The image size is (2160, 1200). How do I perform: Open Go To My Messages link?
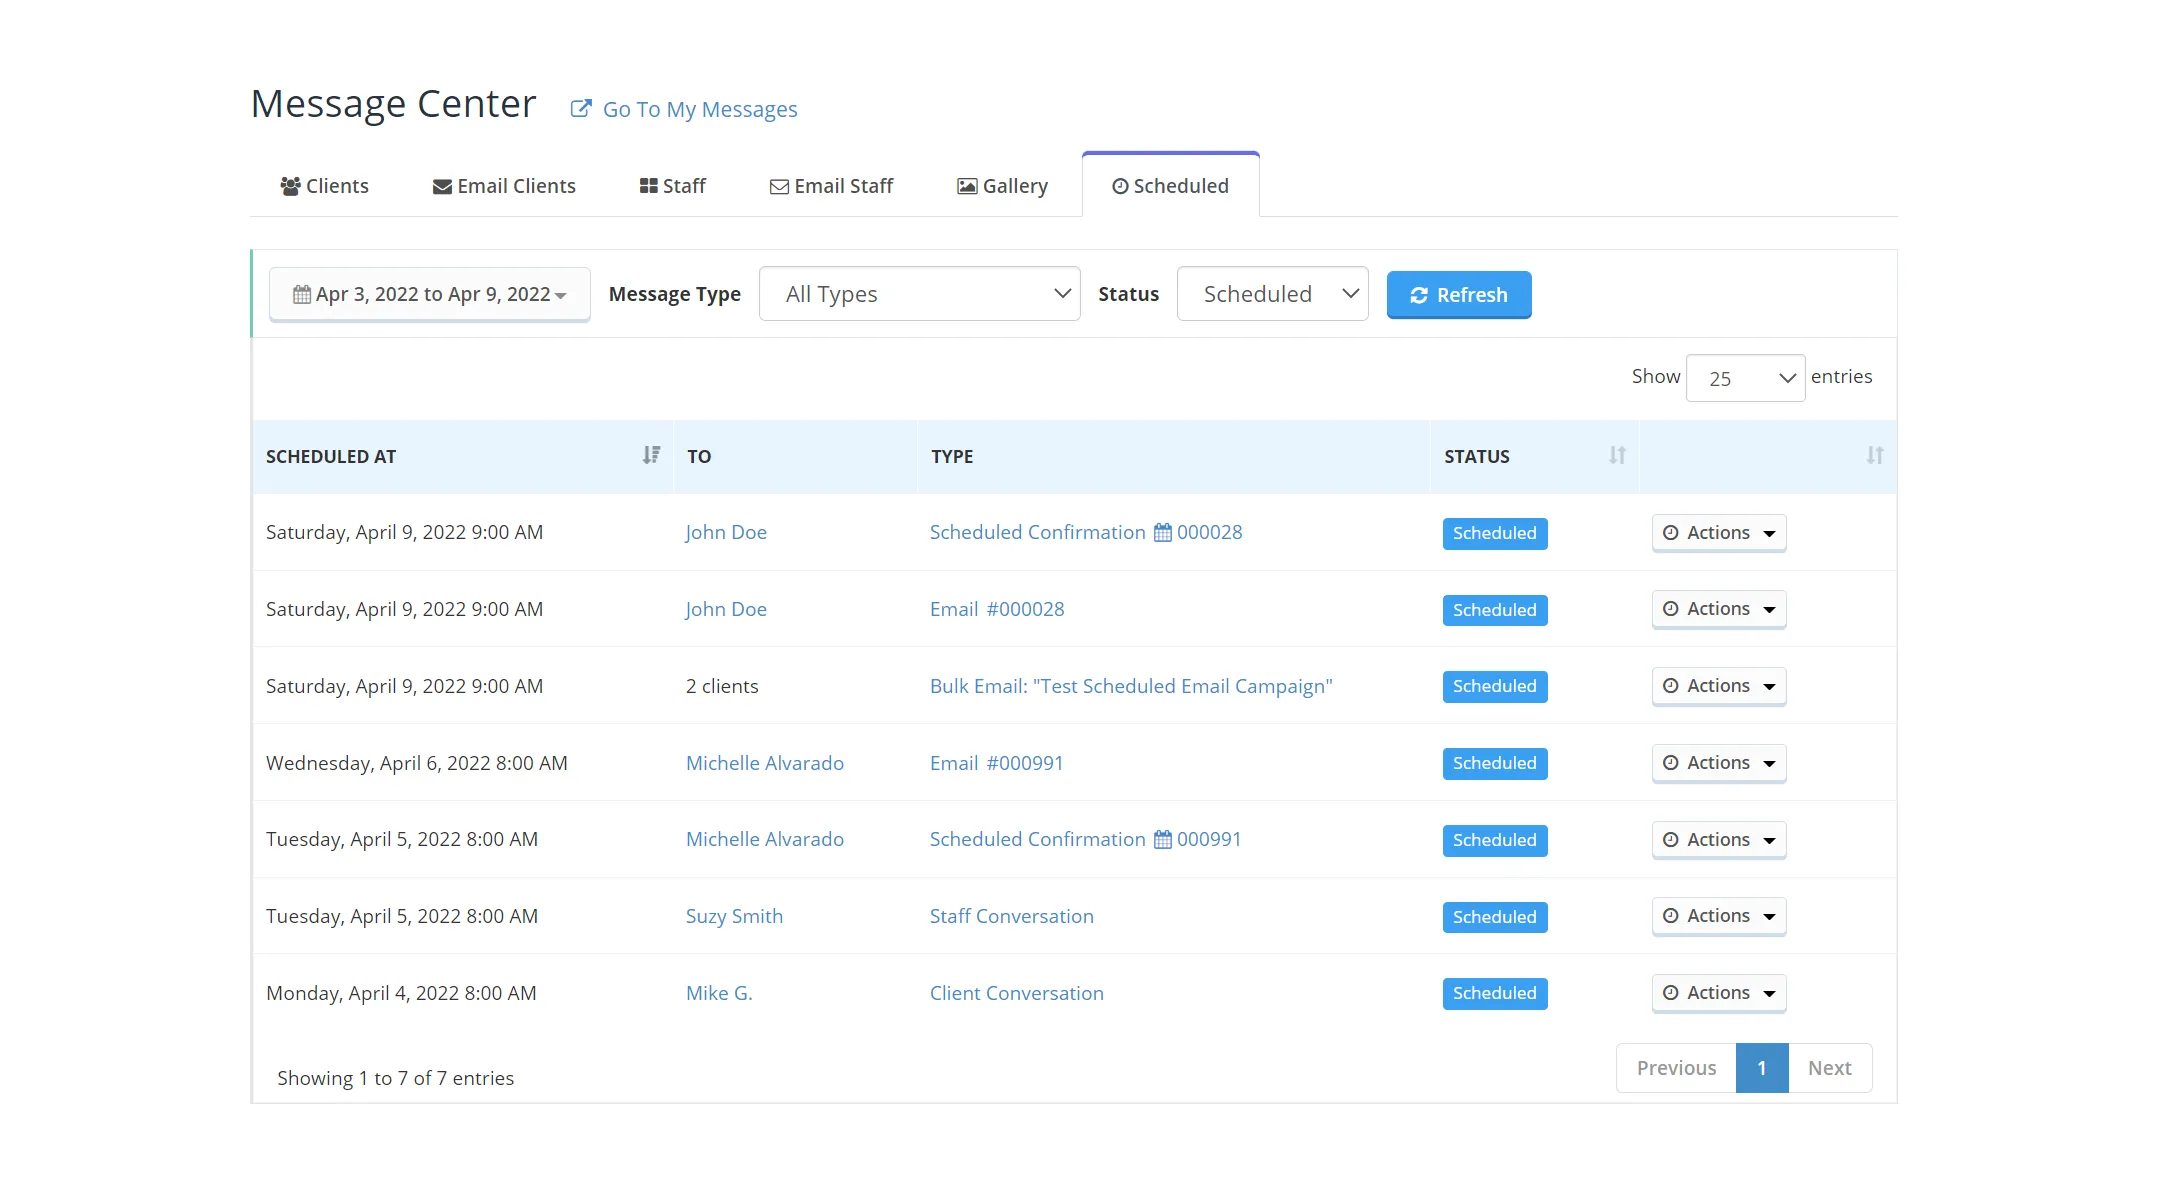(x=700, y=109)
